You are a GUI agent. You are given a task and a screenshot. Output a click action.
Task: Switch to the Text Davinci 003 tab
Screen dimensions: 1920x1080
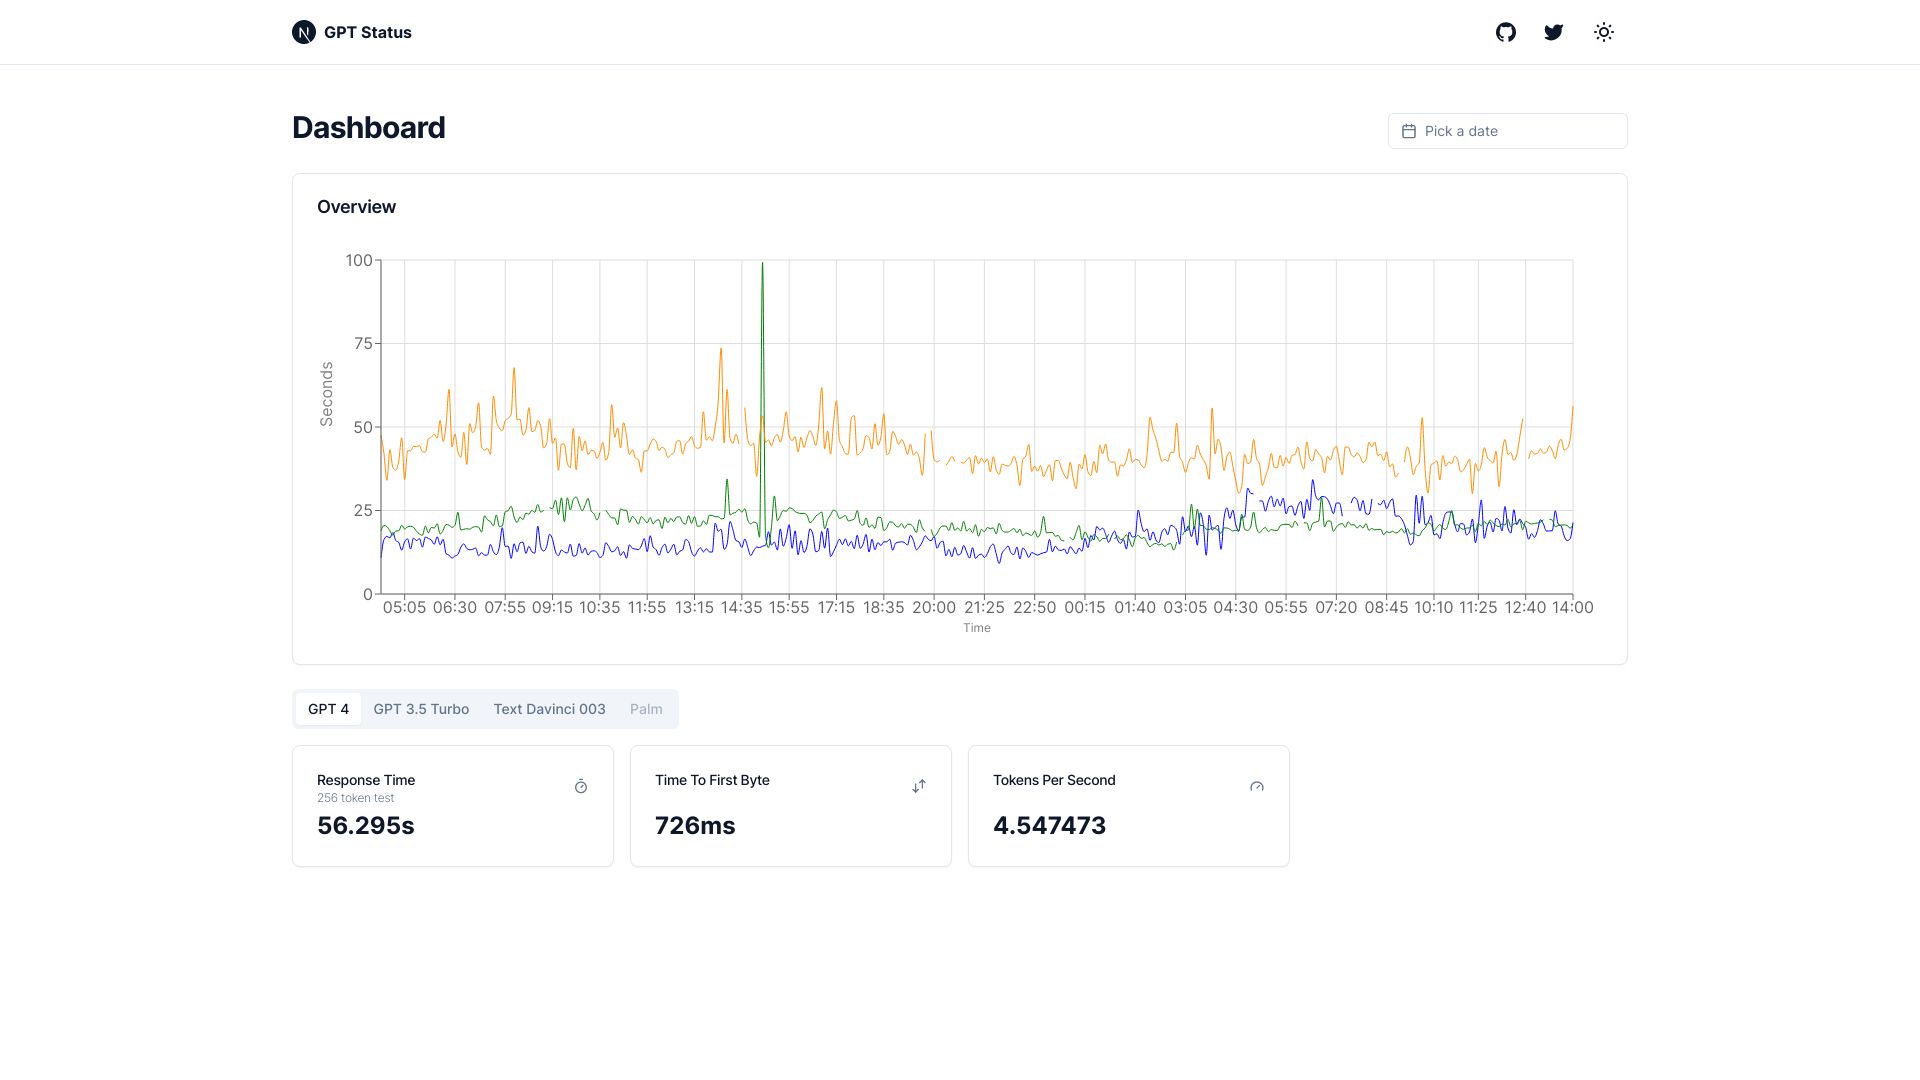[548, 708]
